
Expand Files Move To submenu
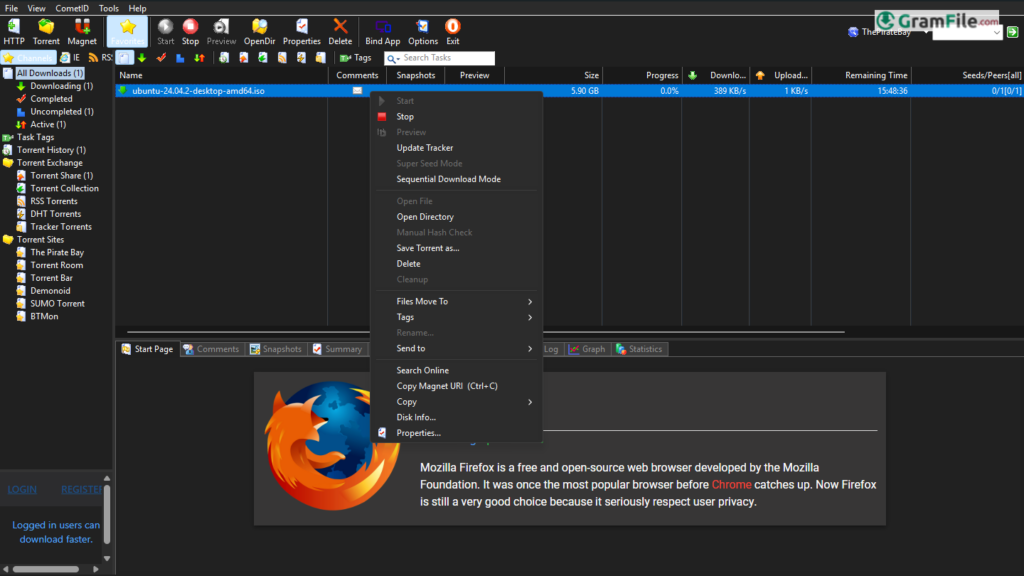pyautogui.click(x=457, y=302)
